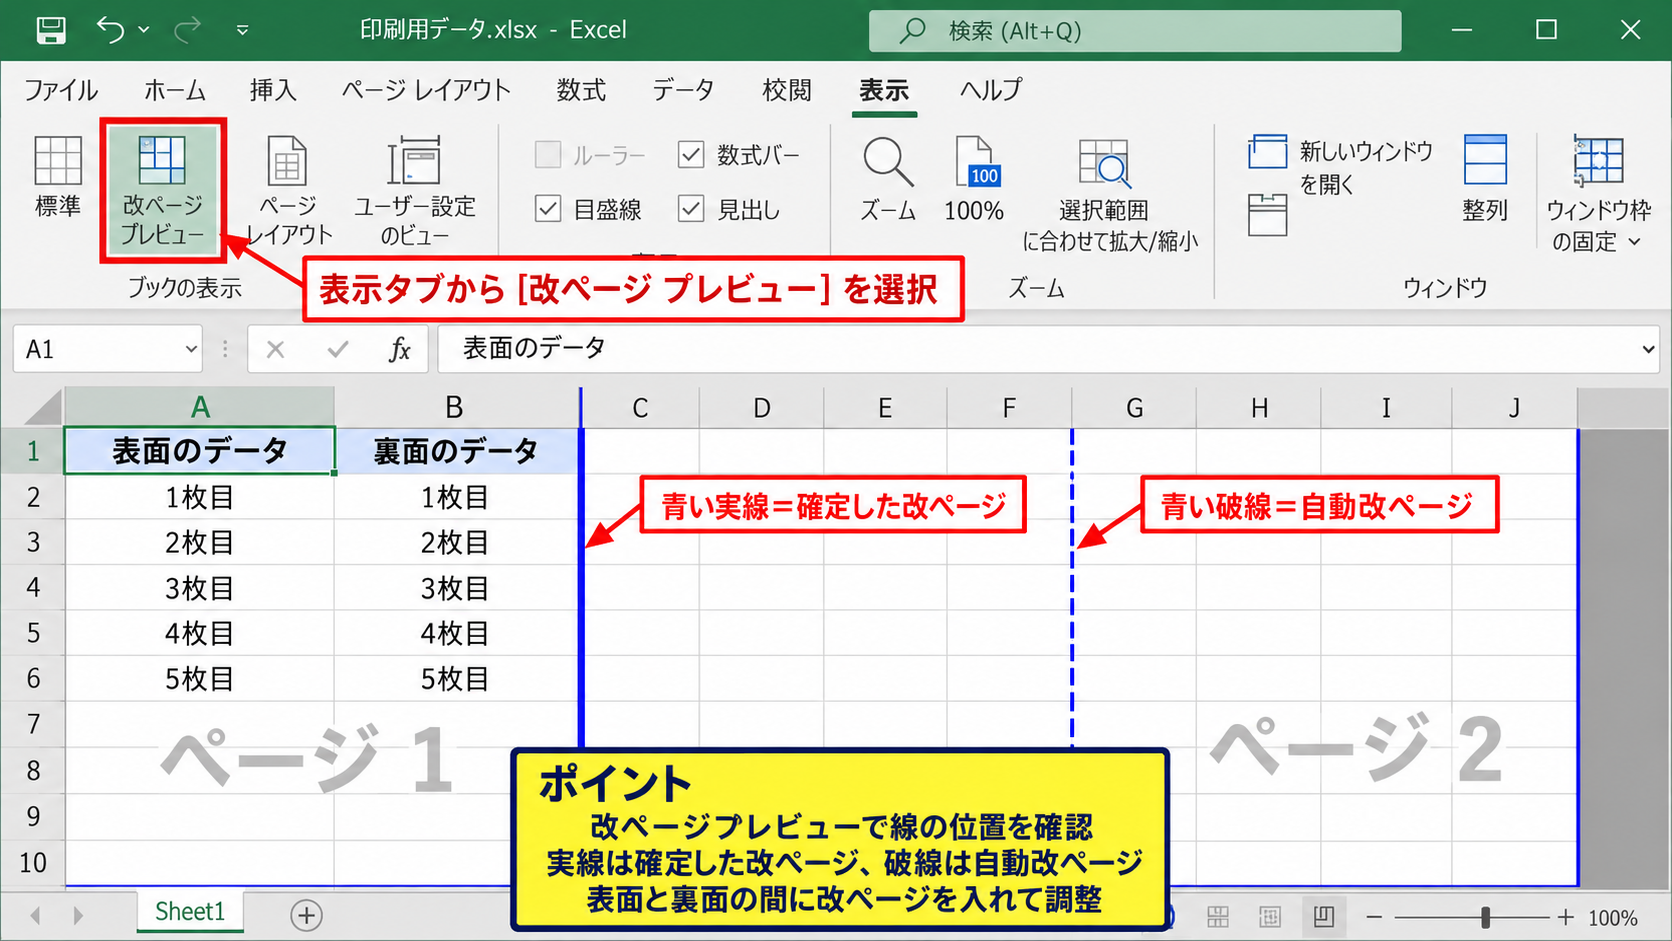1672x941 pixels.
Task: Click the formula bar confirm check button
Action: [338, 349]
